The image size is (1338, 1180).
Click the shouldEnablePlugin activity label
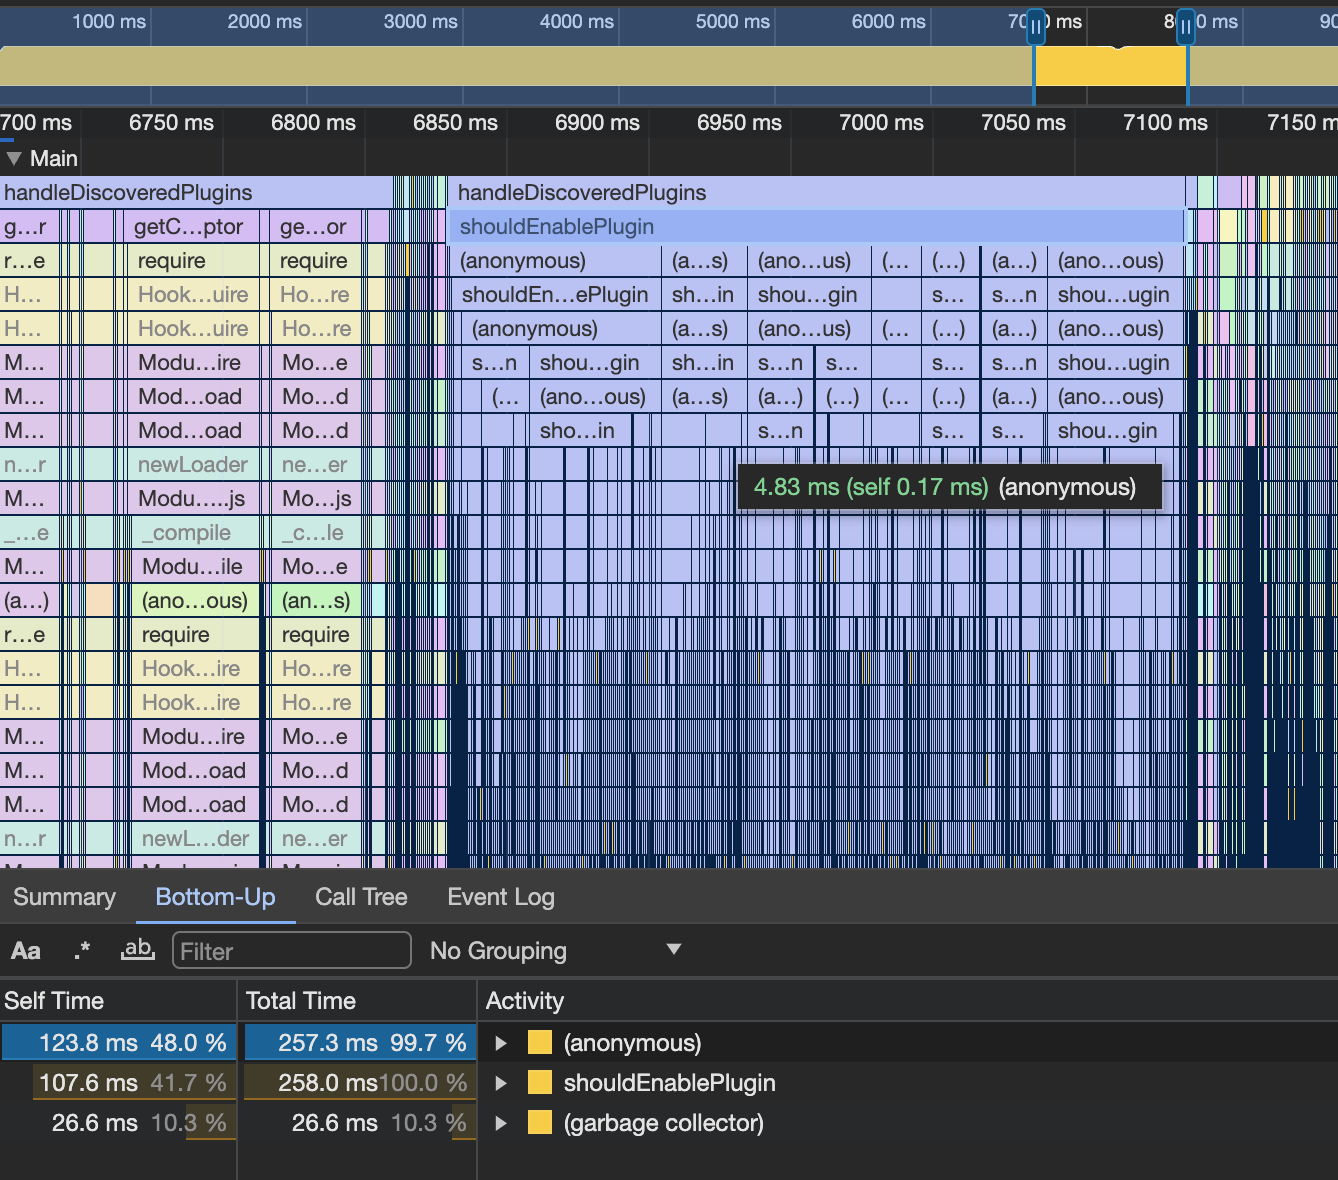[x=670, y=1083]
